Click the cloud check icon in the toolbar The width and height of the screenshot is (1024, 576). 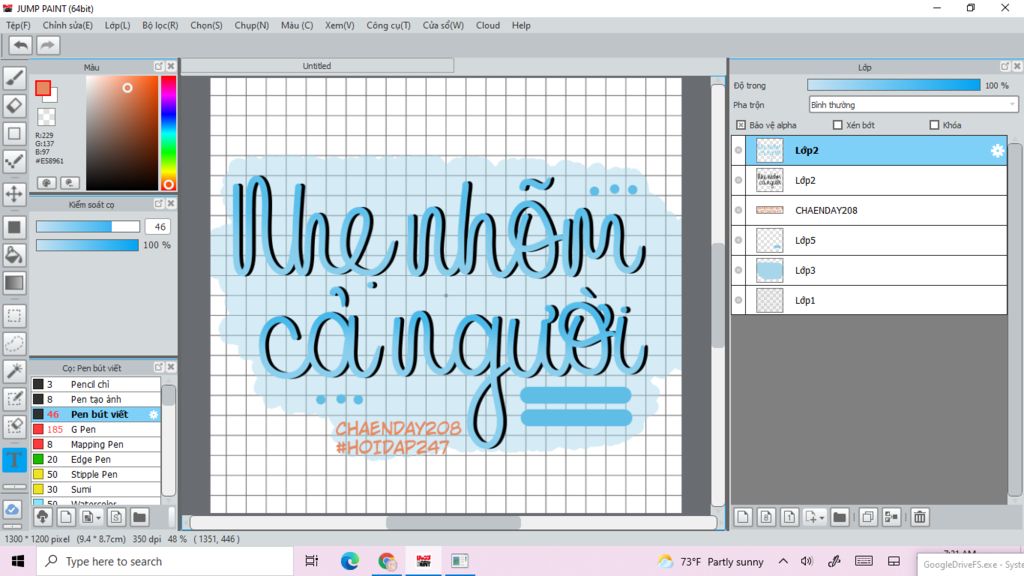[x=12, y=509]
